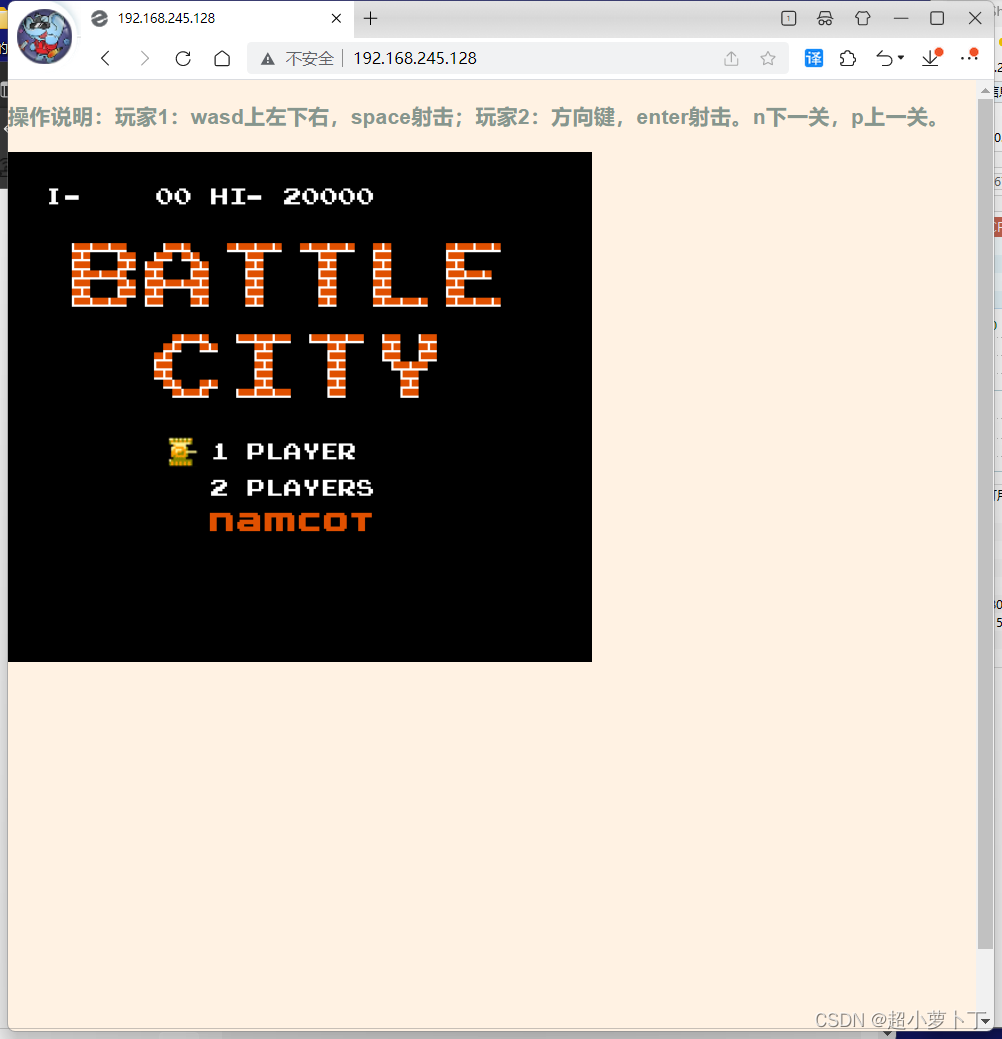This screenshot has width=1002, height=1039.
Task: Click the namcot logo in game
Action: coord(291,522)
